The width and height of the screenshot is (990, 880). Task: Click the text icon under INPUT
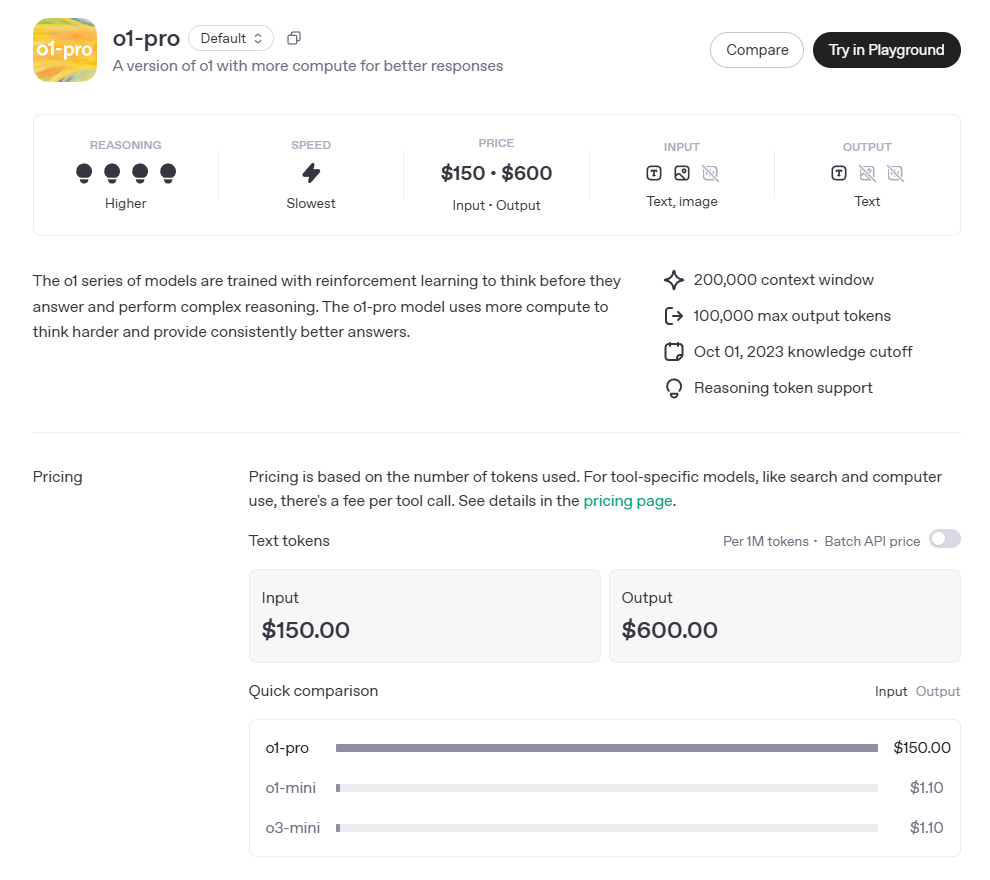pyautogui.click(x=654, y=173)
